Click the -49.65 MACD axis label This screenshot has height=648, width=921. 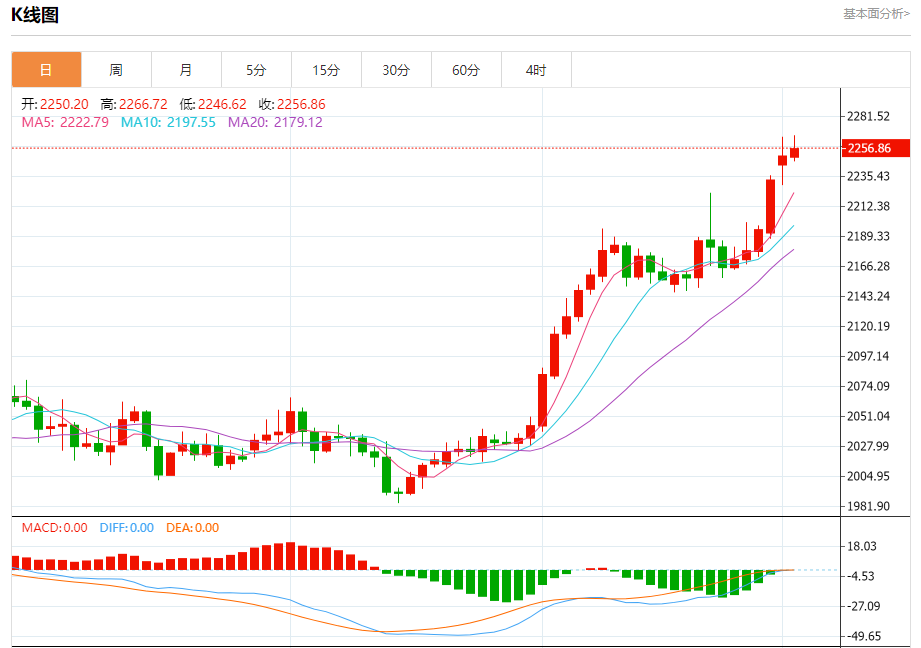[863, 636]
